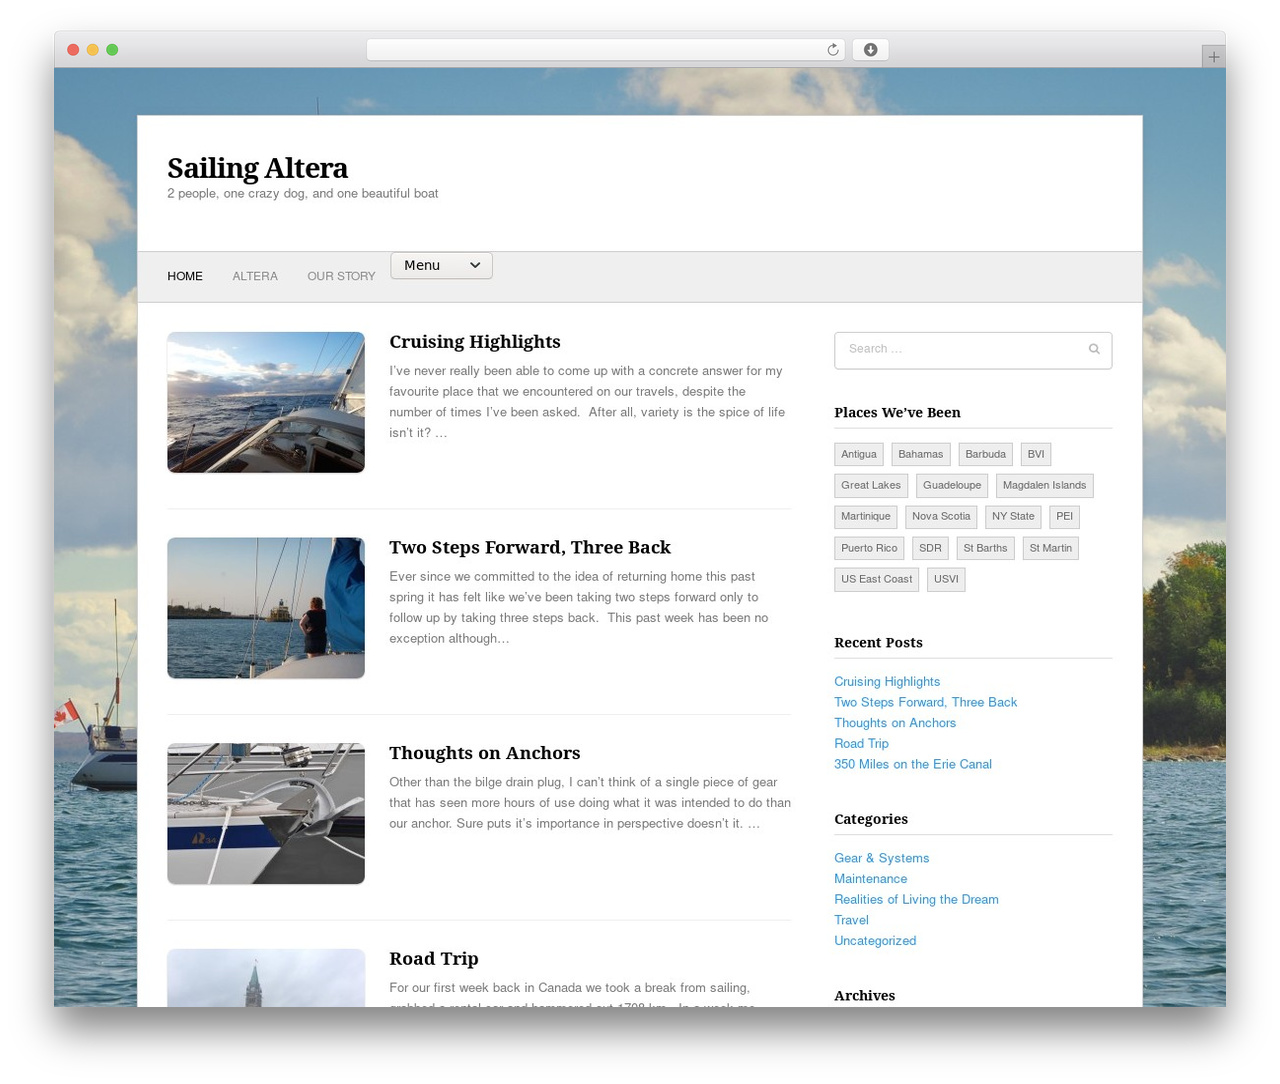Select the Antigua place tag
Image resolution: width=1280 pixels, height=1084 pixels.
[x=859, y=454]
